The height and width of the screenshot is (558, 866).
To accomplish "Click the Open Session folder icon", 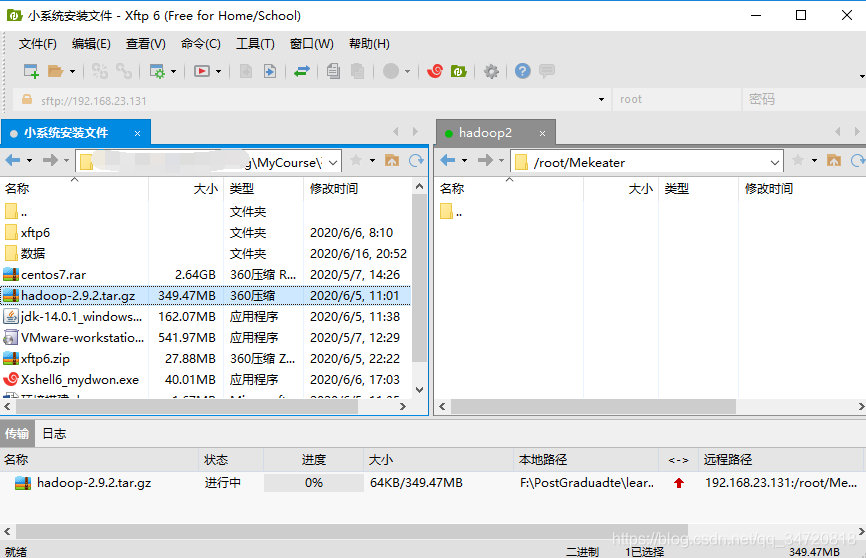I will [56, 71].
